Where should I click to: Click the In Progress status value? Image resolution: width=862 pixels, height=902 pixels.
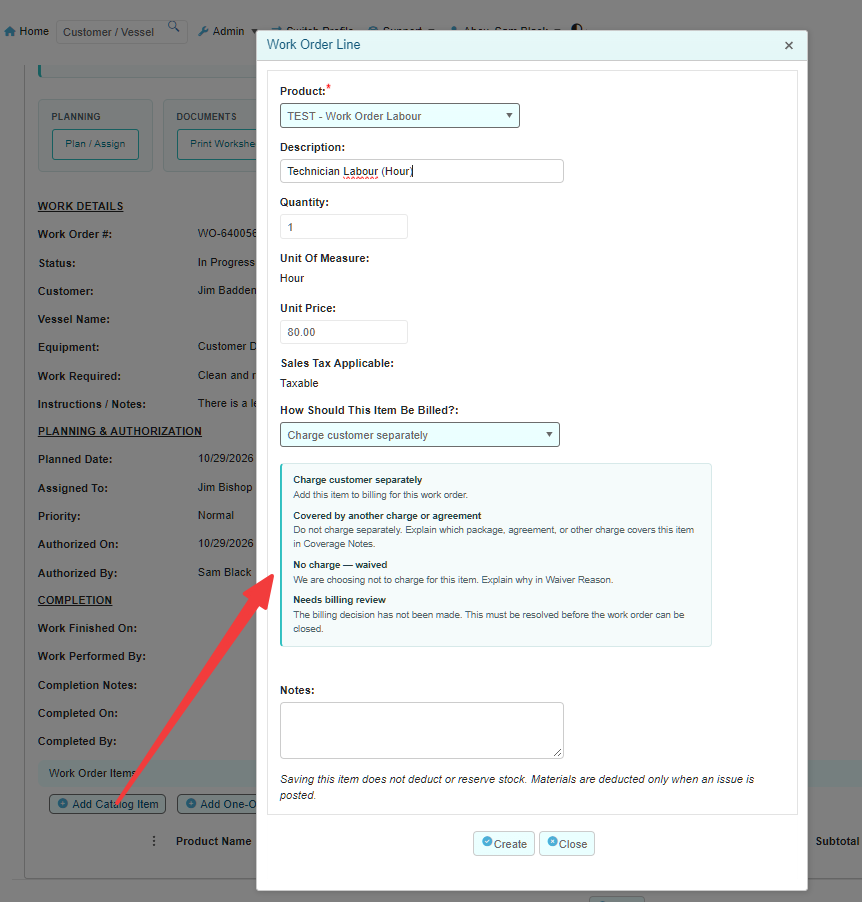tap(226, 262)
